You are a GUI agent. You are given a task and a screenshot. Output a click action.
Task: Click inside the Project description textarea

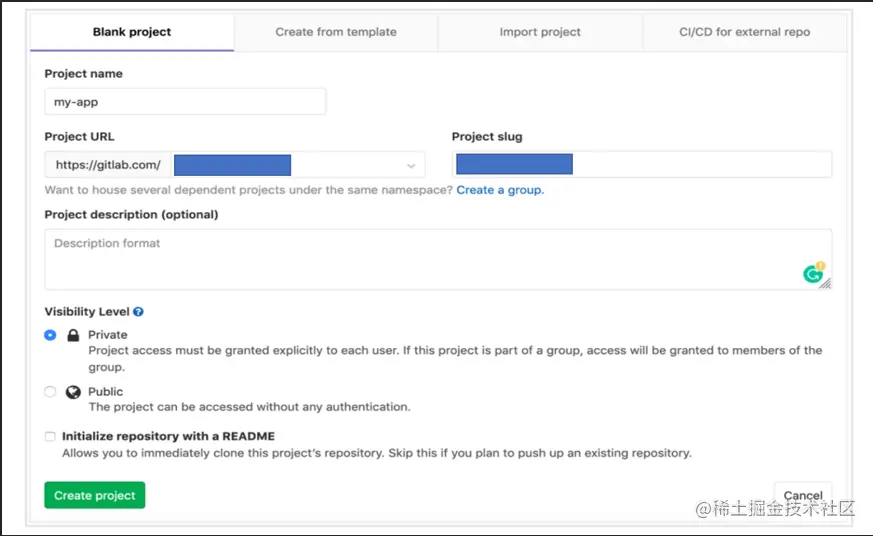pos(438,259)
